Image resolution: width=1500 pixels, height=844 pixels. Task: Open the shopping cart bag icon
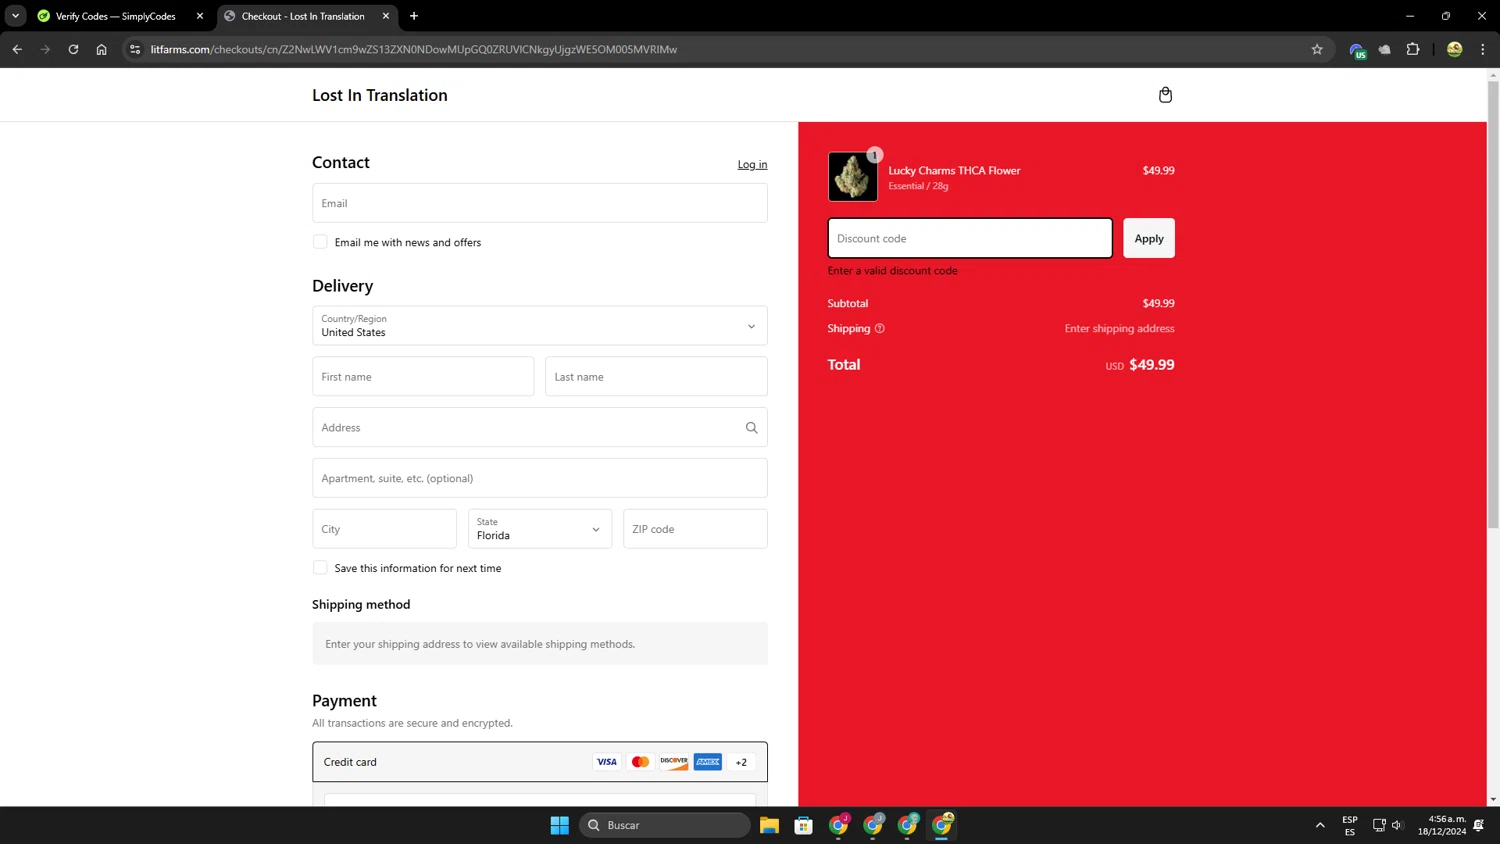tap(1165, 95)
